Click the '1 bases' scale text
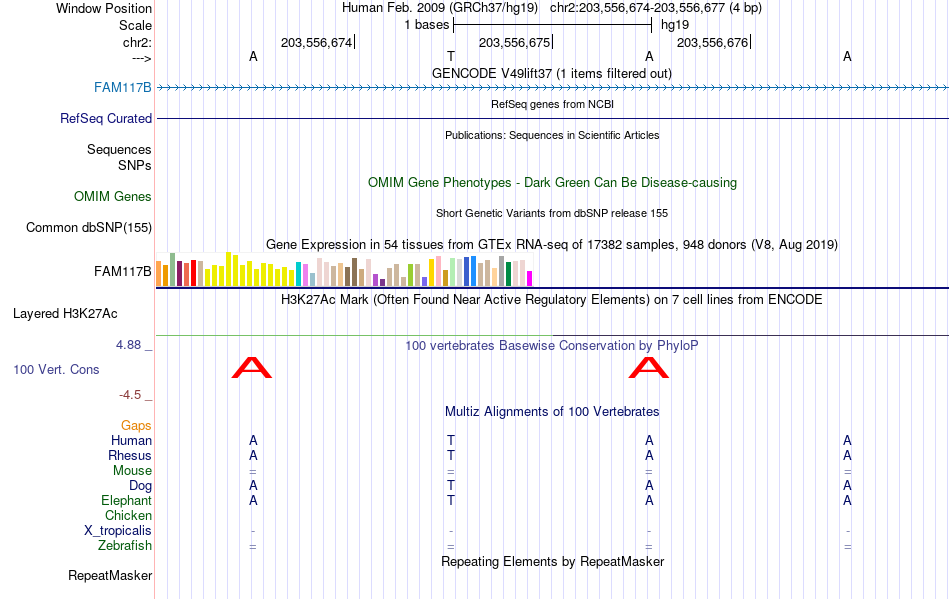The height and width of the screenshot is (599, 950). (427, 25)
